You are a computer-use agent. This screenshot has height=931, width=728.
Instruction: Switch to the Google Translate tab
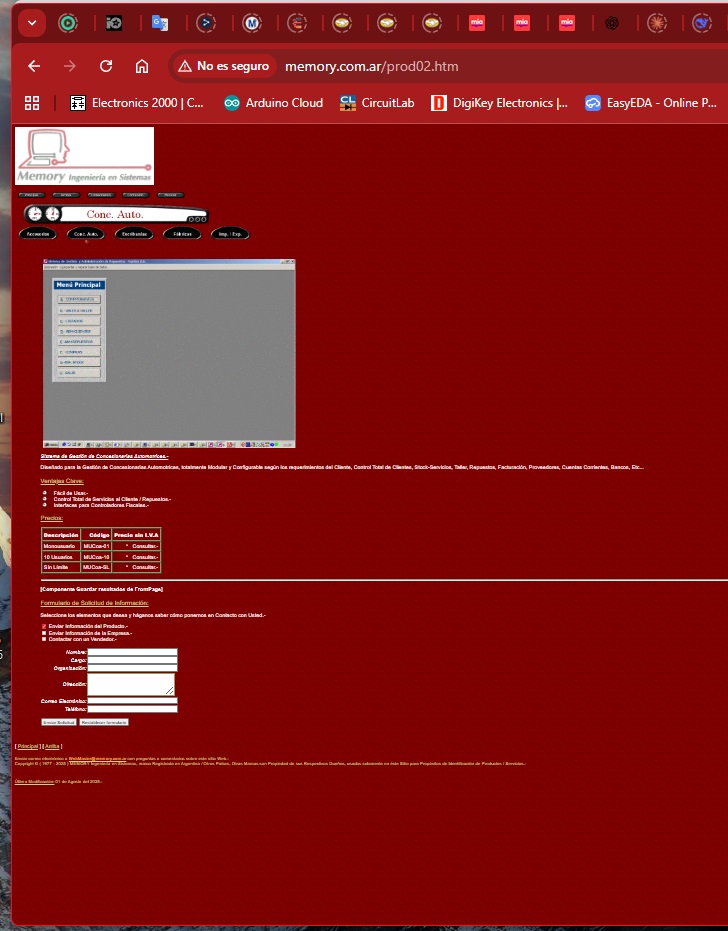point(160,23)
